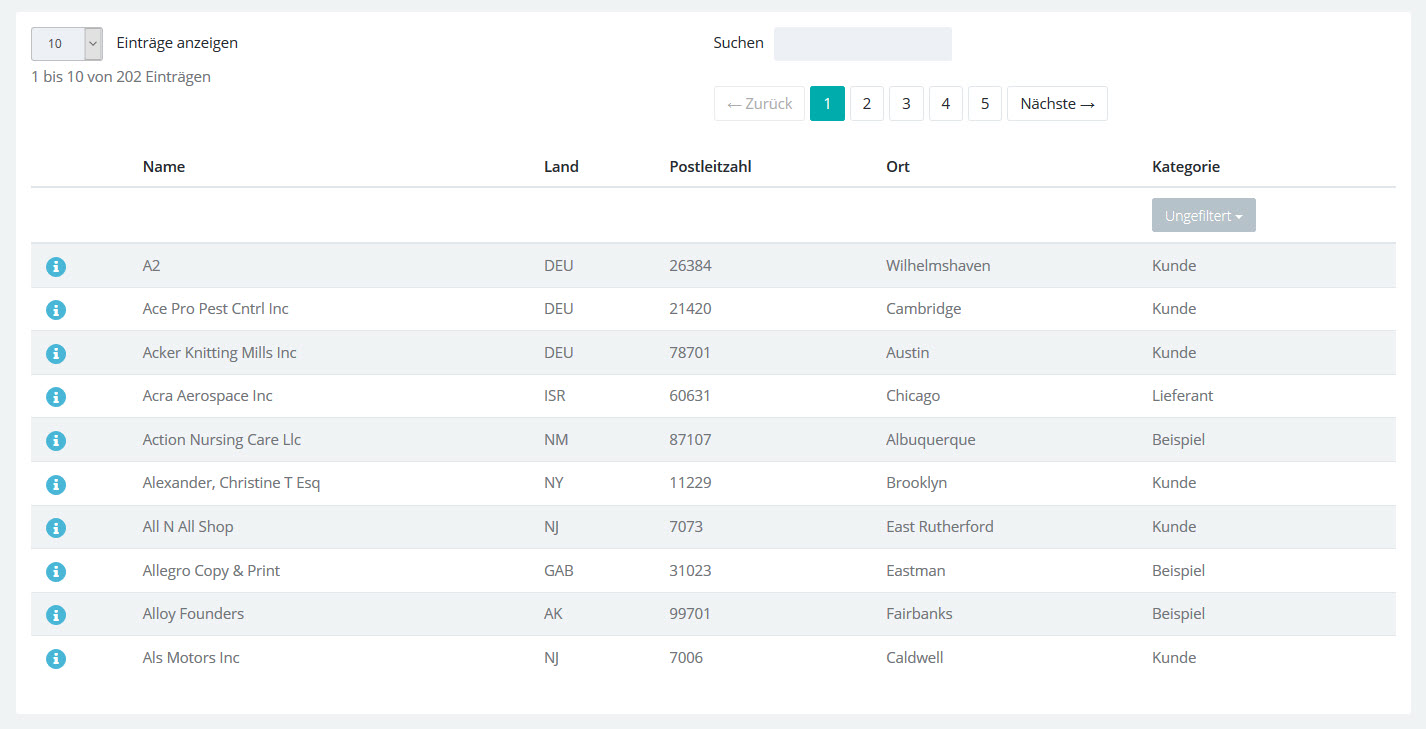Image resolution: width=1426 pixels, height=729 pixels.
Task: Click the Zurück previous-page button
Action: pyautogui.click(x=759, y=104)
